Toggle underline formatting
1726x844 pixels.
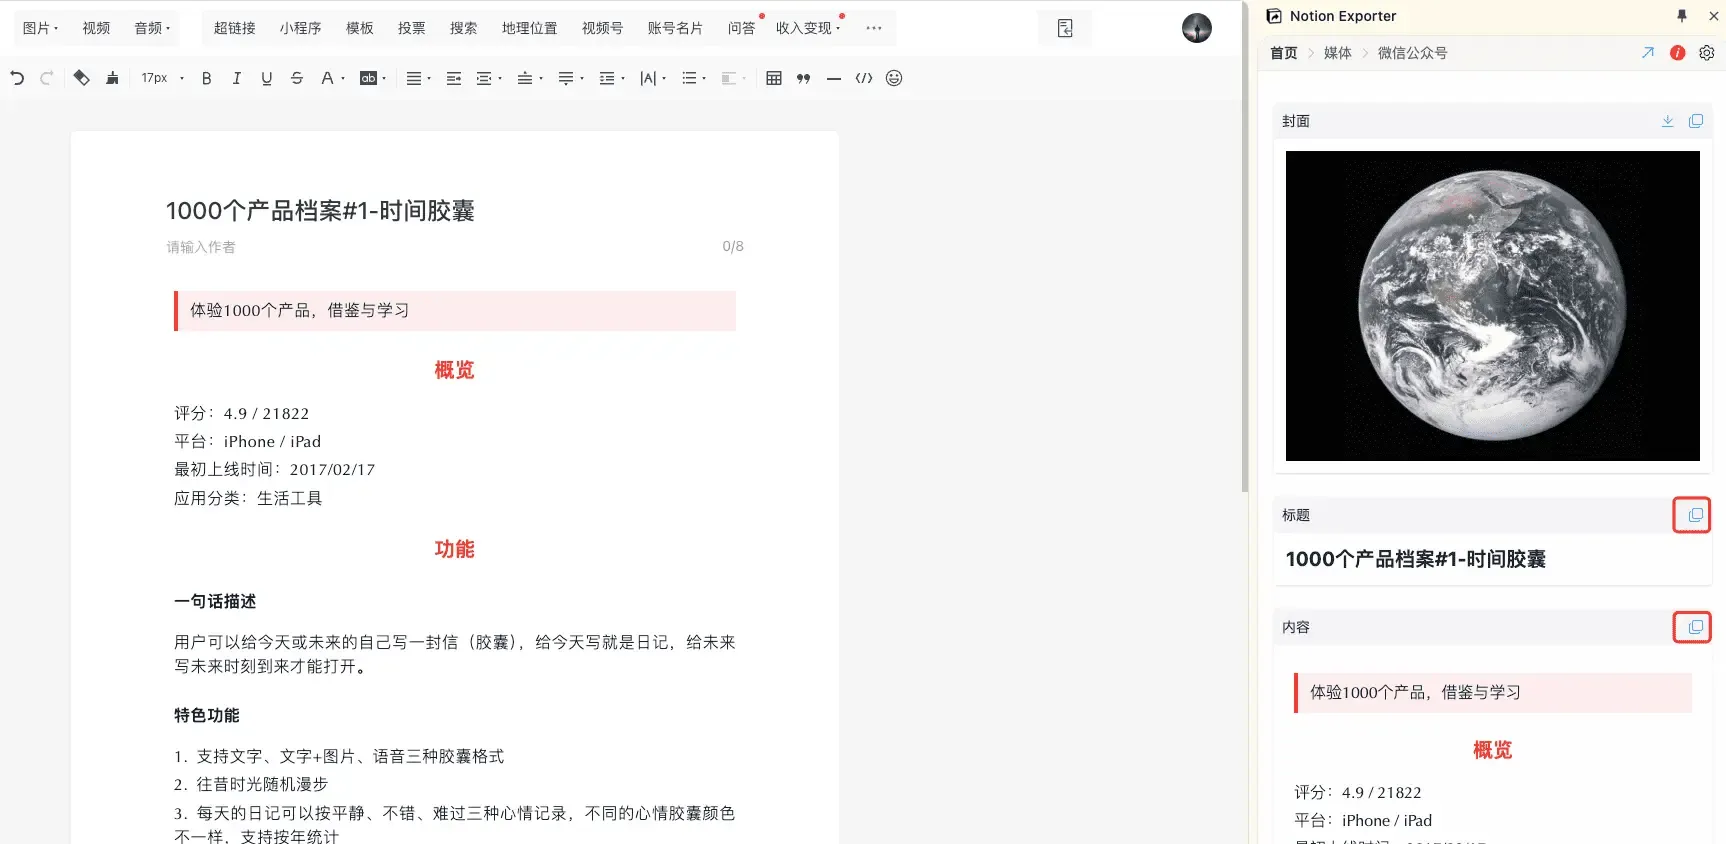(x=267, y=78)
